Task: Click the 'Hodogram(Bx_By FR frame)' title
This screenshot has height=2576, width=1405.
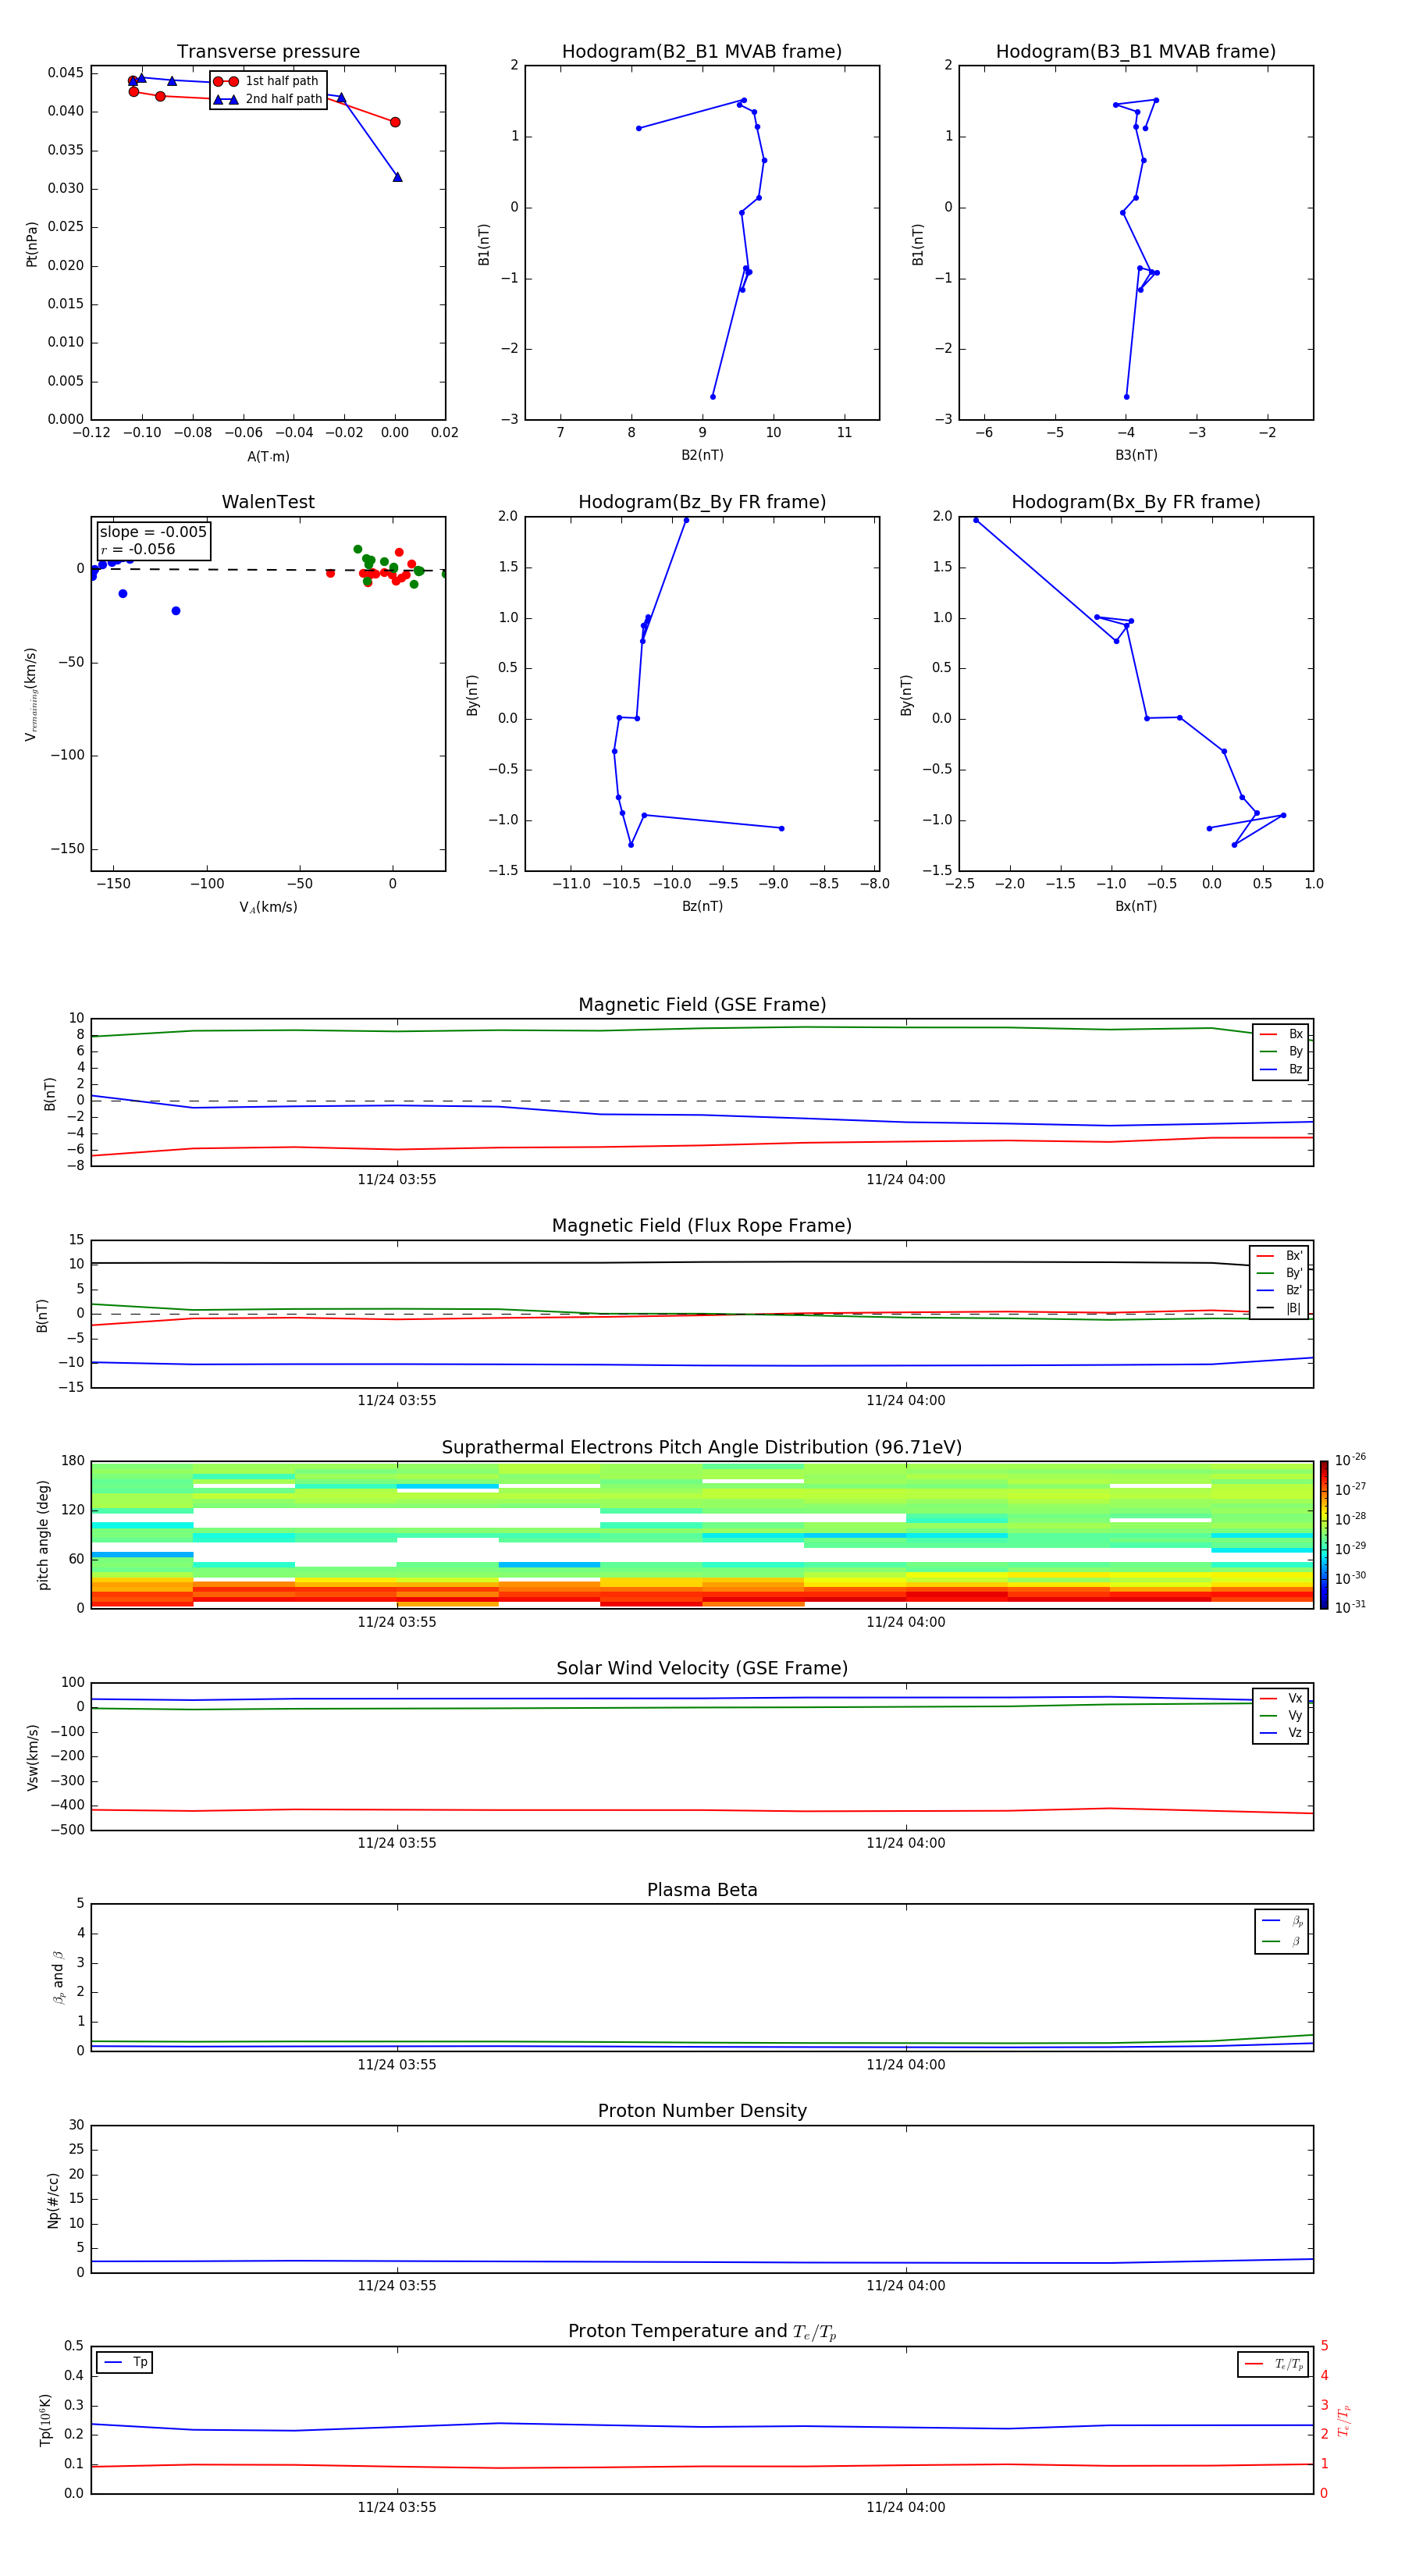Action: point(1136,502)
